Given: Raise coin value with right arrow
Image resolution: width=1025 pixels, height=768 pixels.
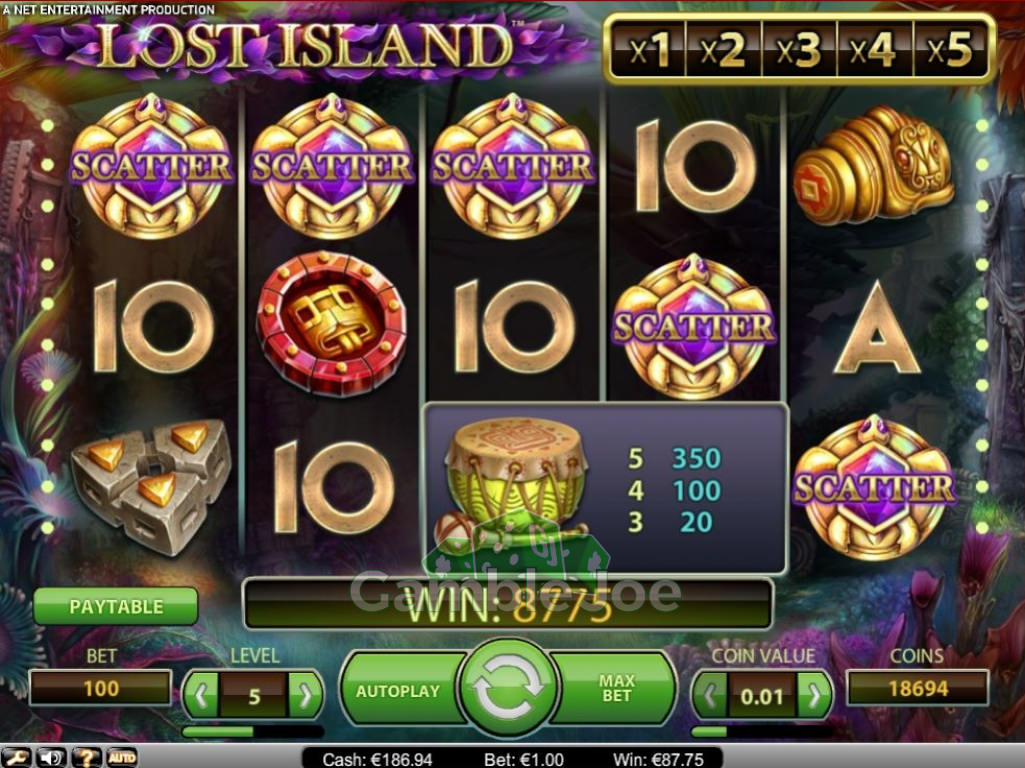Looking at the screenshot, I should click(814, 695).
